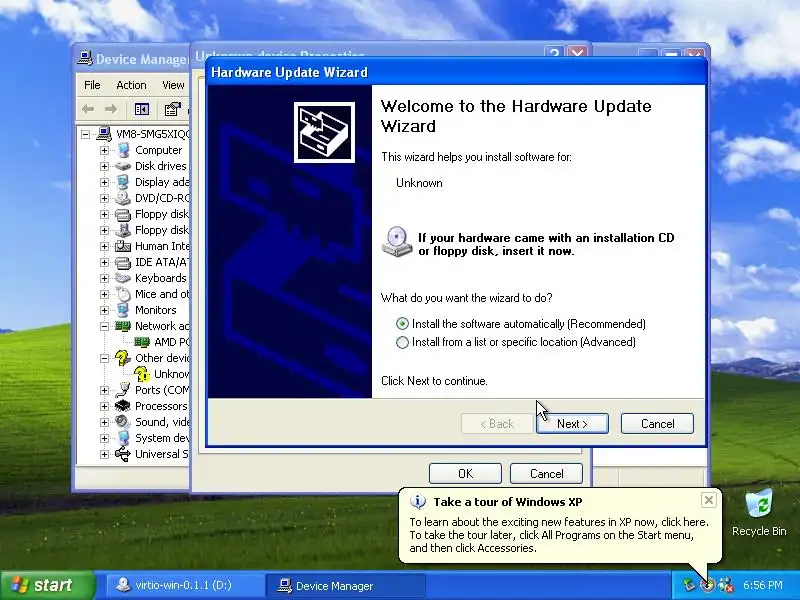
Task: Click the Other devices question mark icon
Action: 122,358
